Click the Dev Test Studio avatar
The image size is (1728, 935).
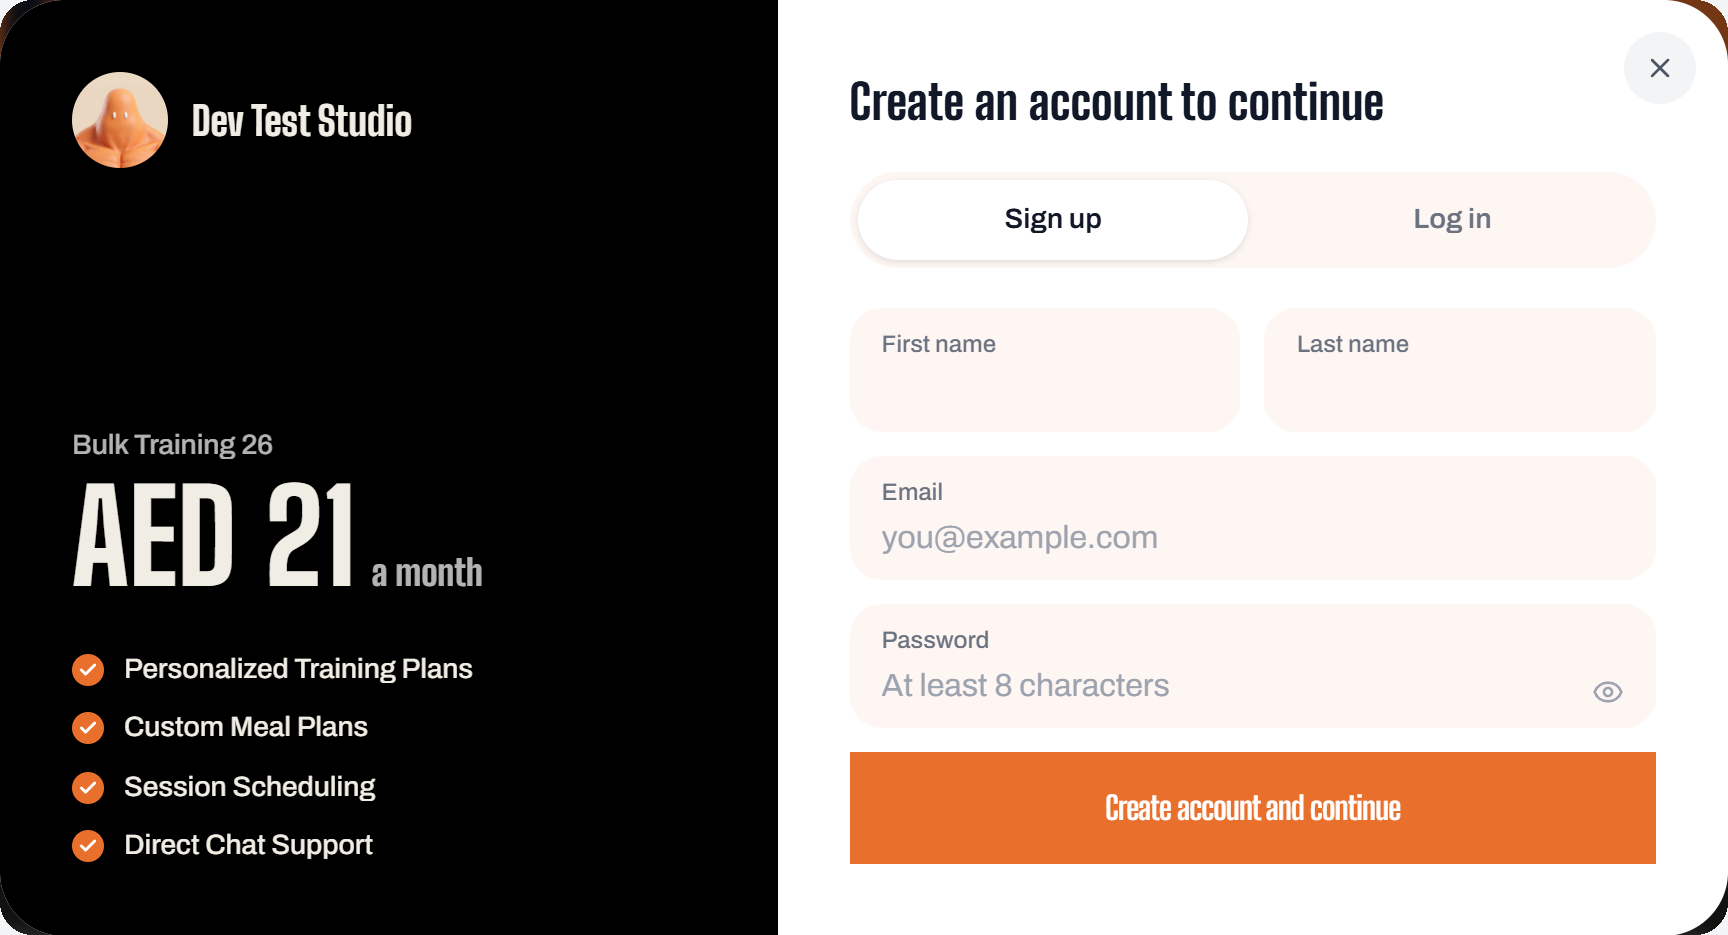tap(120, 120)
